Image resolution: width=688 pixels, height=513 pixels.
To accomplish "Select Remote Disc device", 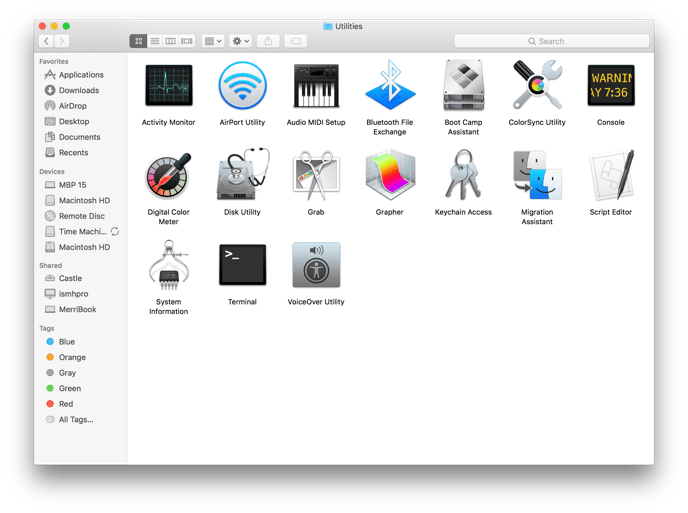I will tap(80, 216).
